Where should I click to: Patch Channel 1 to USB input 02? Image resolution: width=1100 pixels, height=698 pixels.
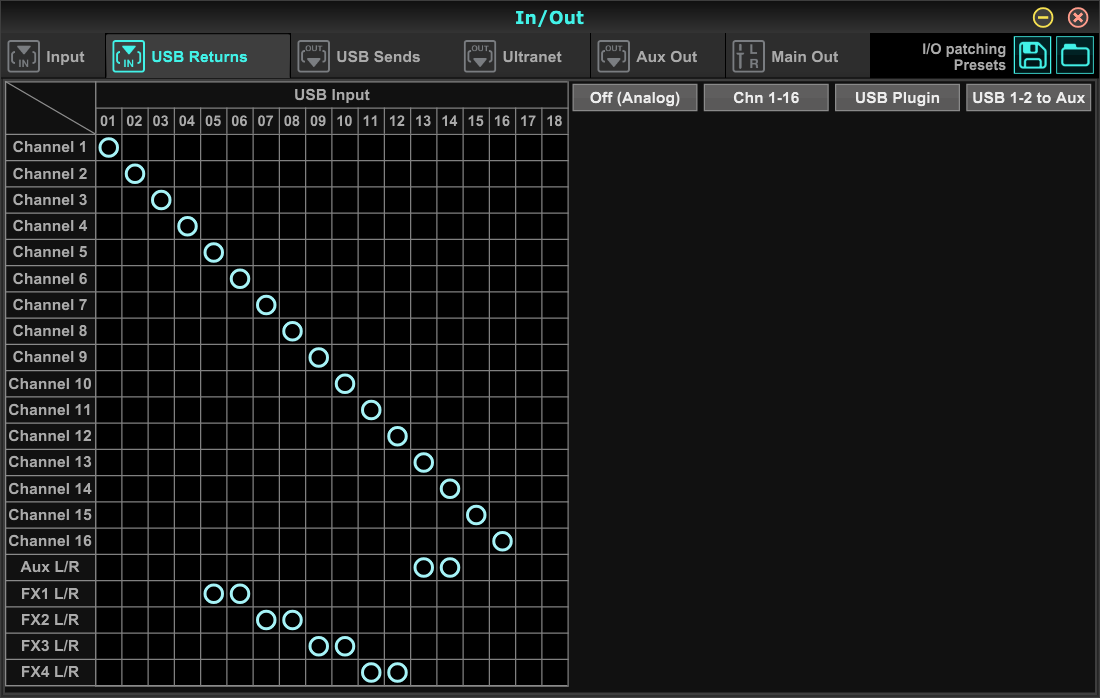point(135,147)
